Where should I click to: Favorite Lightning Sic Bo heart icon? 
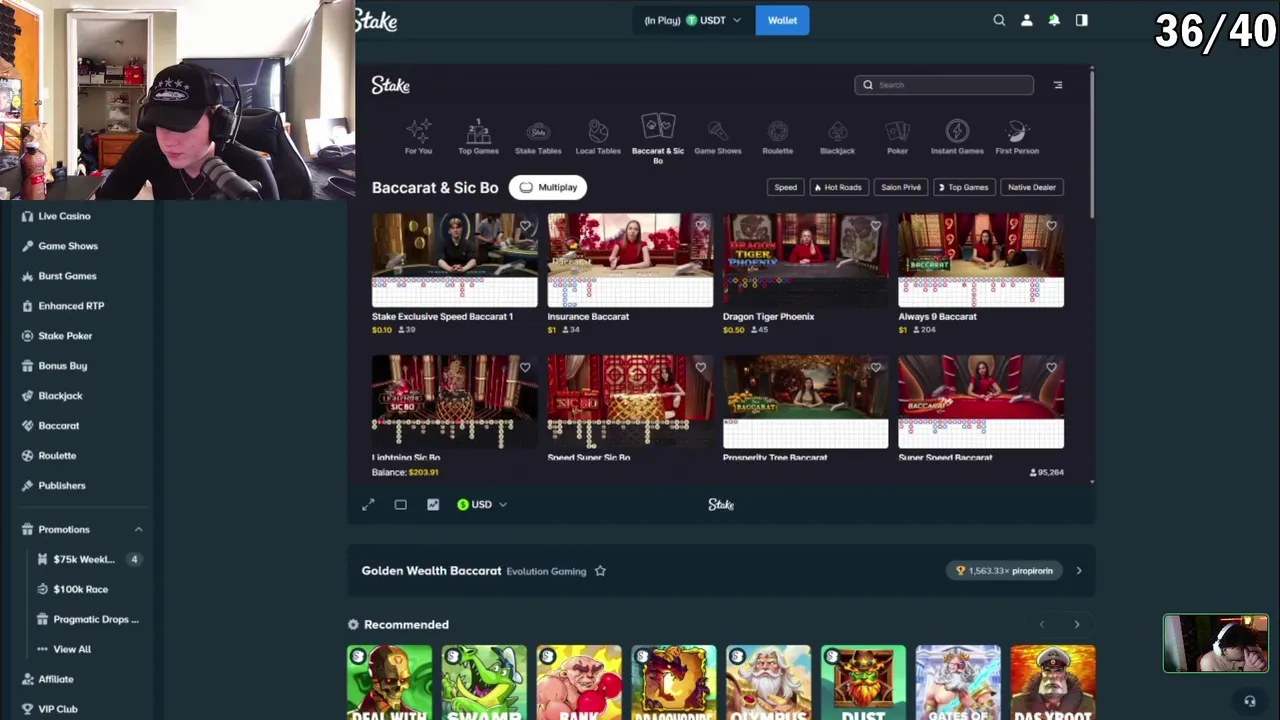click(525, 368)
